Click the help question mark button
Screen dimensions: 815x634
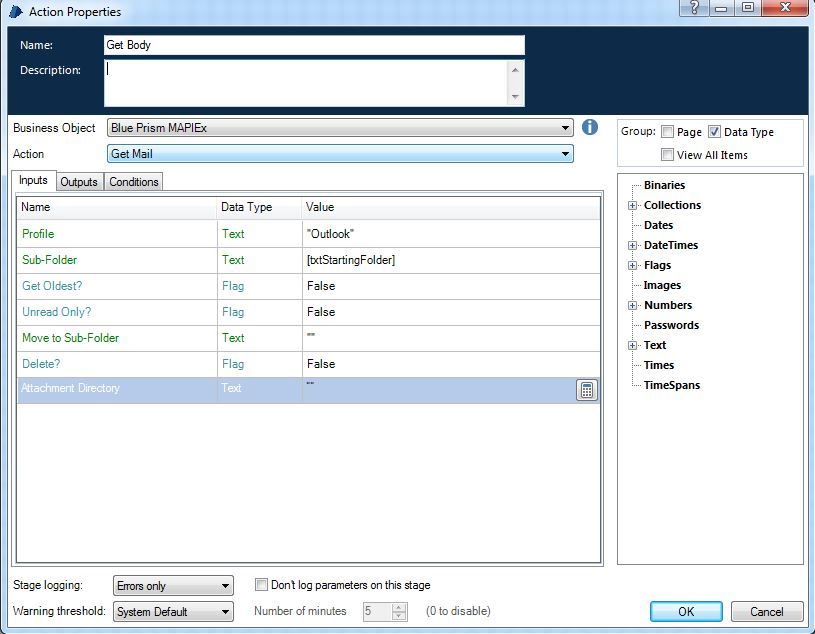pyautogui.click(x=694, y=8)
